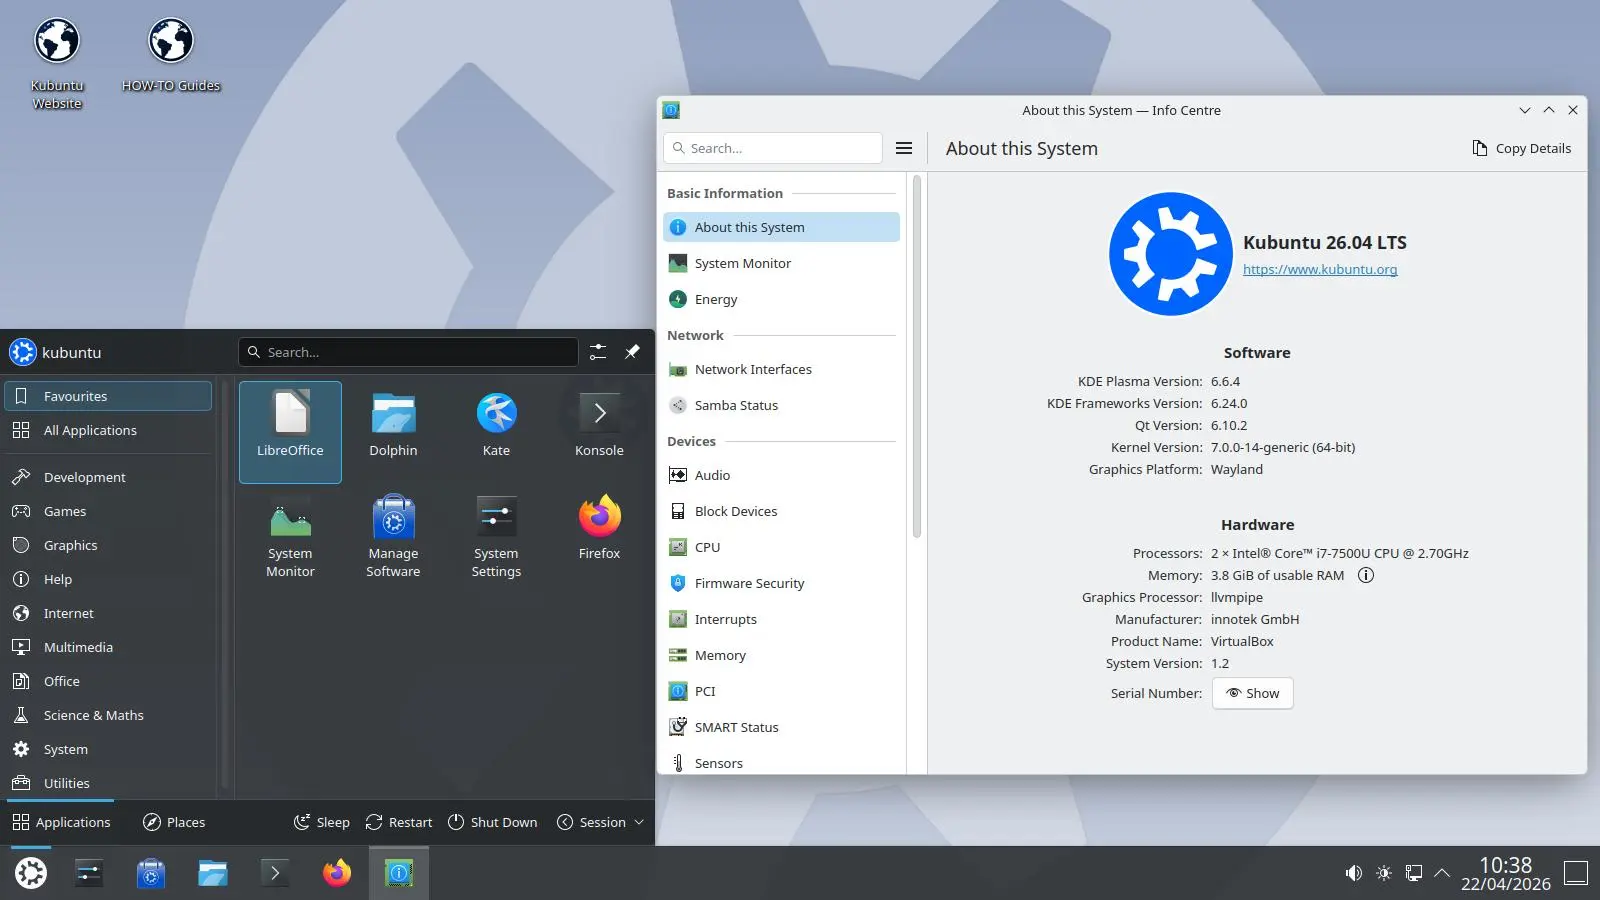The height and width of the screenshot is (900, 1600).
Task: Switch to the Places tab
Action: click(174, 822)
